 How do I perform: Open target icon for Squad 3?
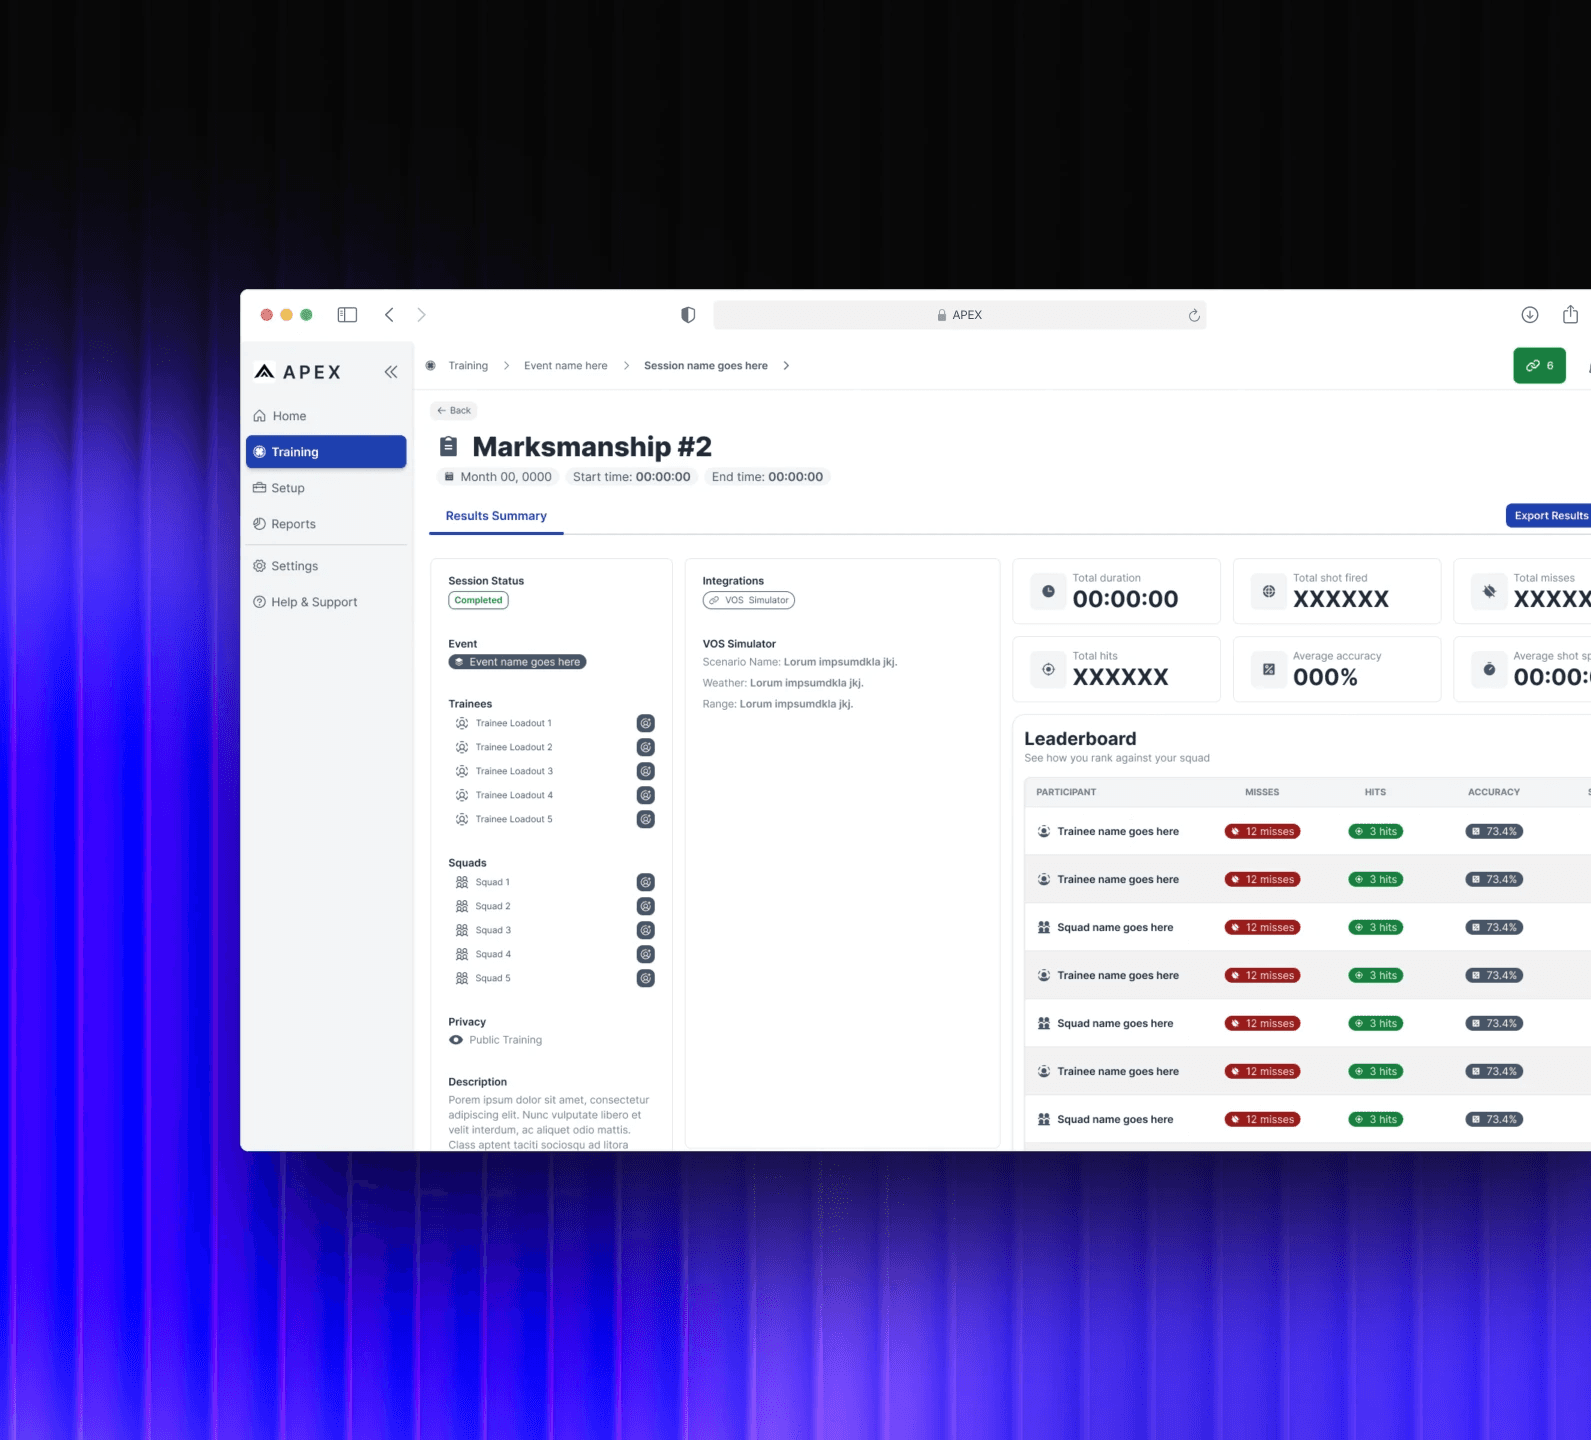646,930
